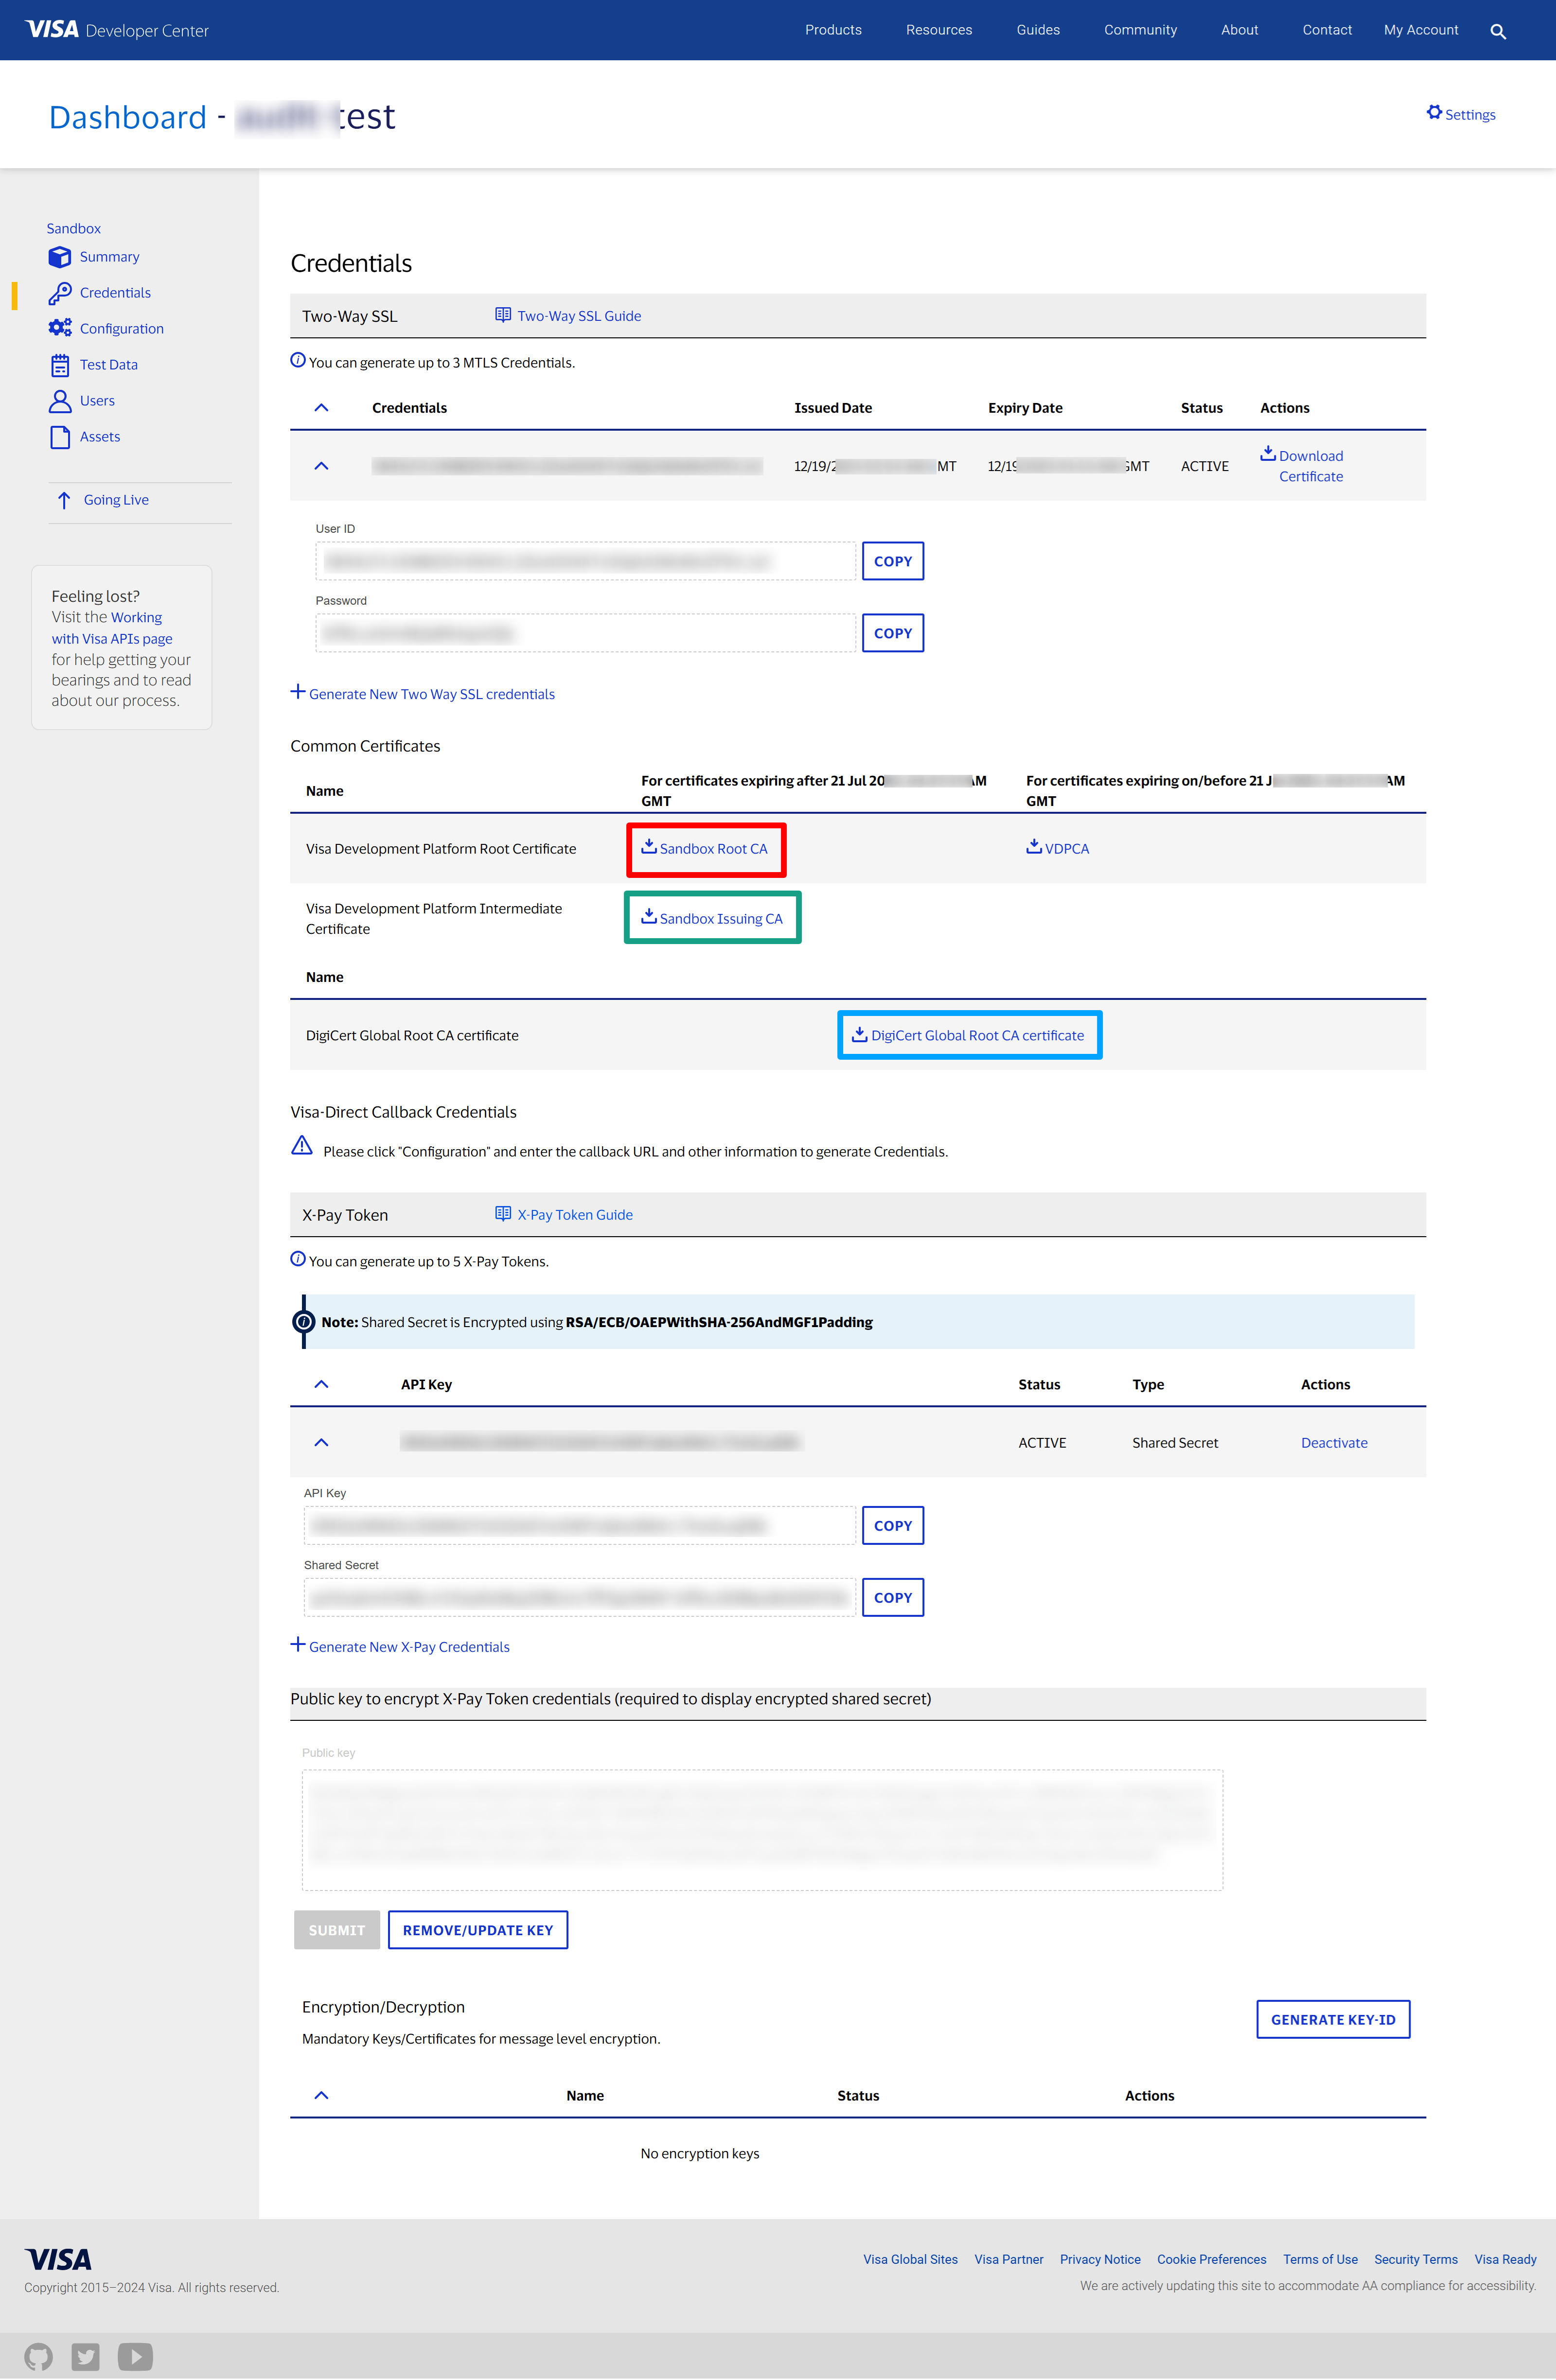Open the YouTube icon in footer

(135, 2357)
